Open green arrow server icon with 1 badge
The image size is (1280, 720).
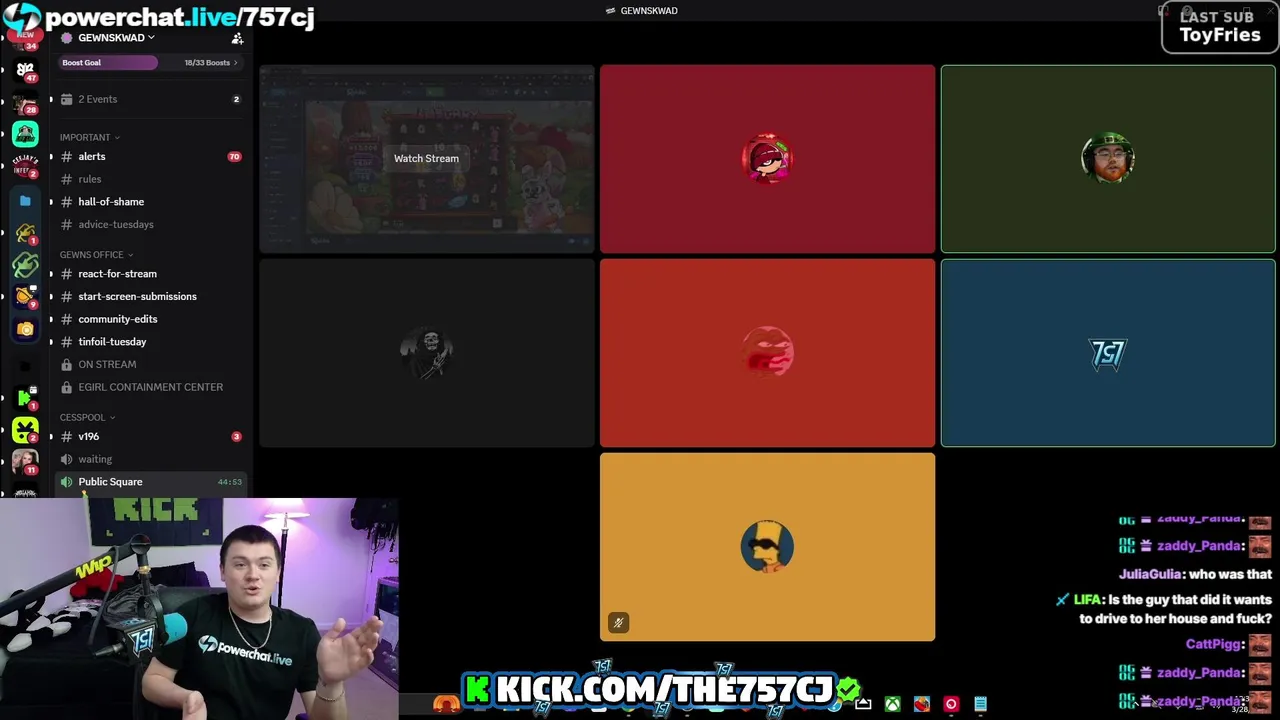[25, 398]
